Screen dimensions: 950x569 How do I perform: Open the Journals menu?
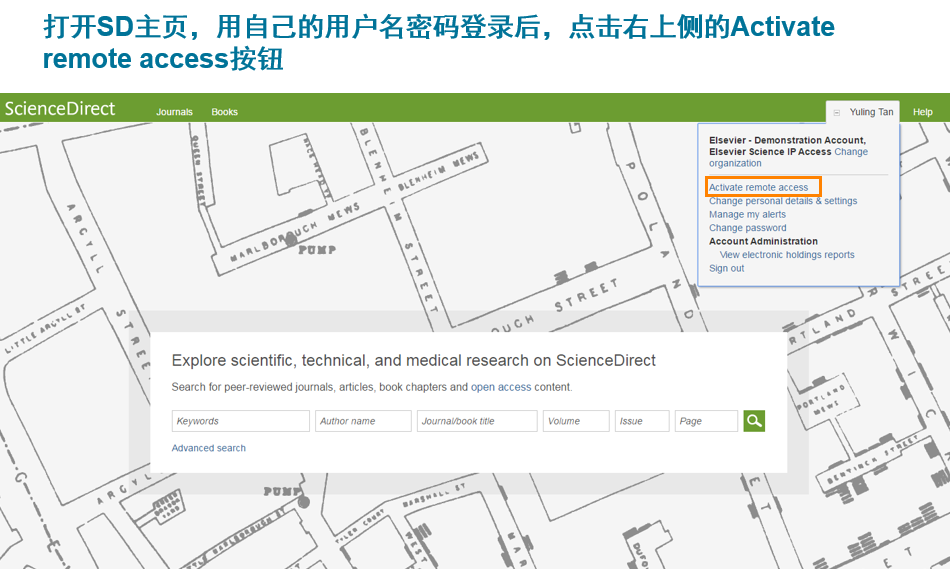174,112
